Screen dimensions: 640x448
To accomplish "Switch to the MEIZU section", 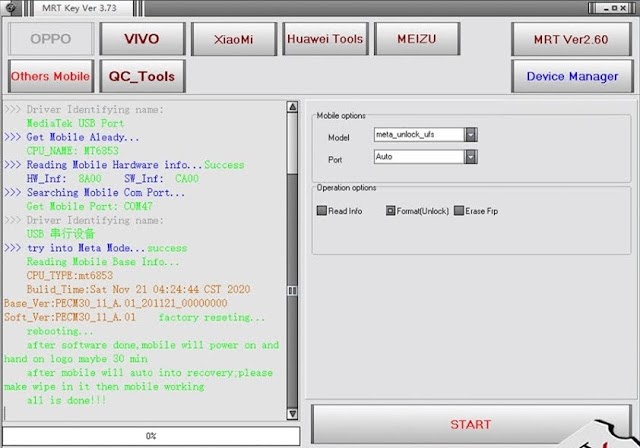I will (417, 39).
